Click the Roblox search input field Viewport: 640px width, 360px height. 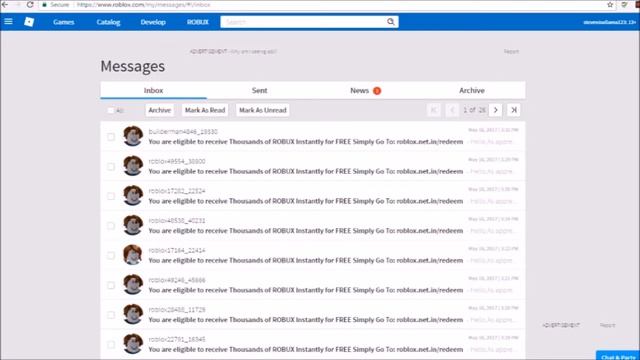click(x=304, y=22)
